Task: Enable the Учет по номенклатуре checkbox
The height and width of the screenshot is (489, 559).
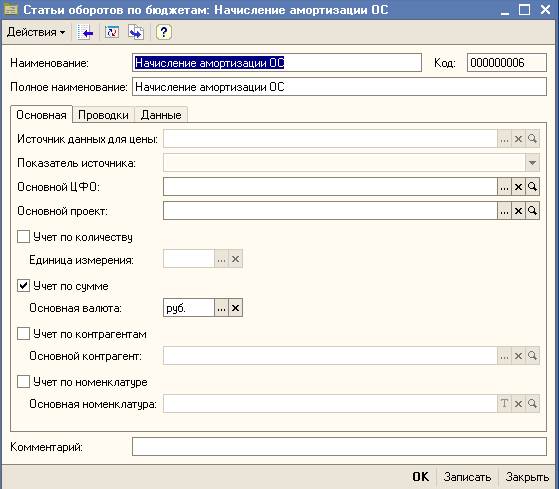Action: click(x=24, y=381)
